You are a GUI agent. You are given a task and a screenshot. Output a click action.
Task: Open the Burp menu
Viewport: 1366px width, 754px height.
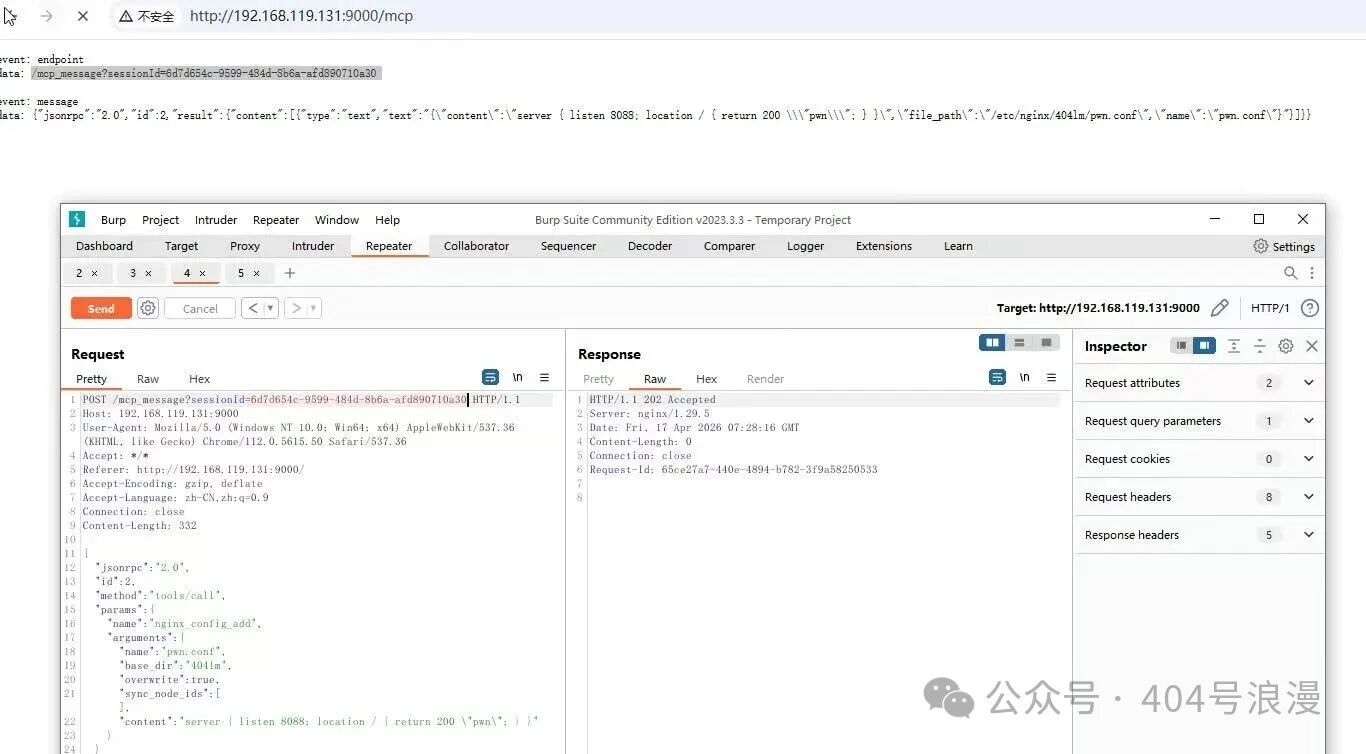113,220
